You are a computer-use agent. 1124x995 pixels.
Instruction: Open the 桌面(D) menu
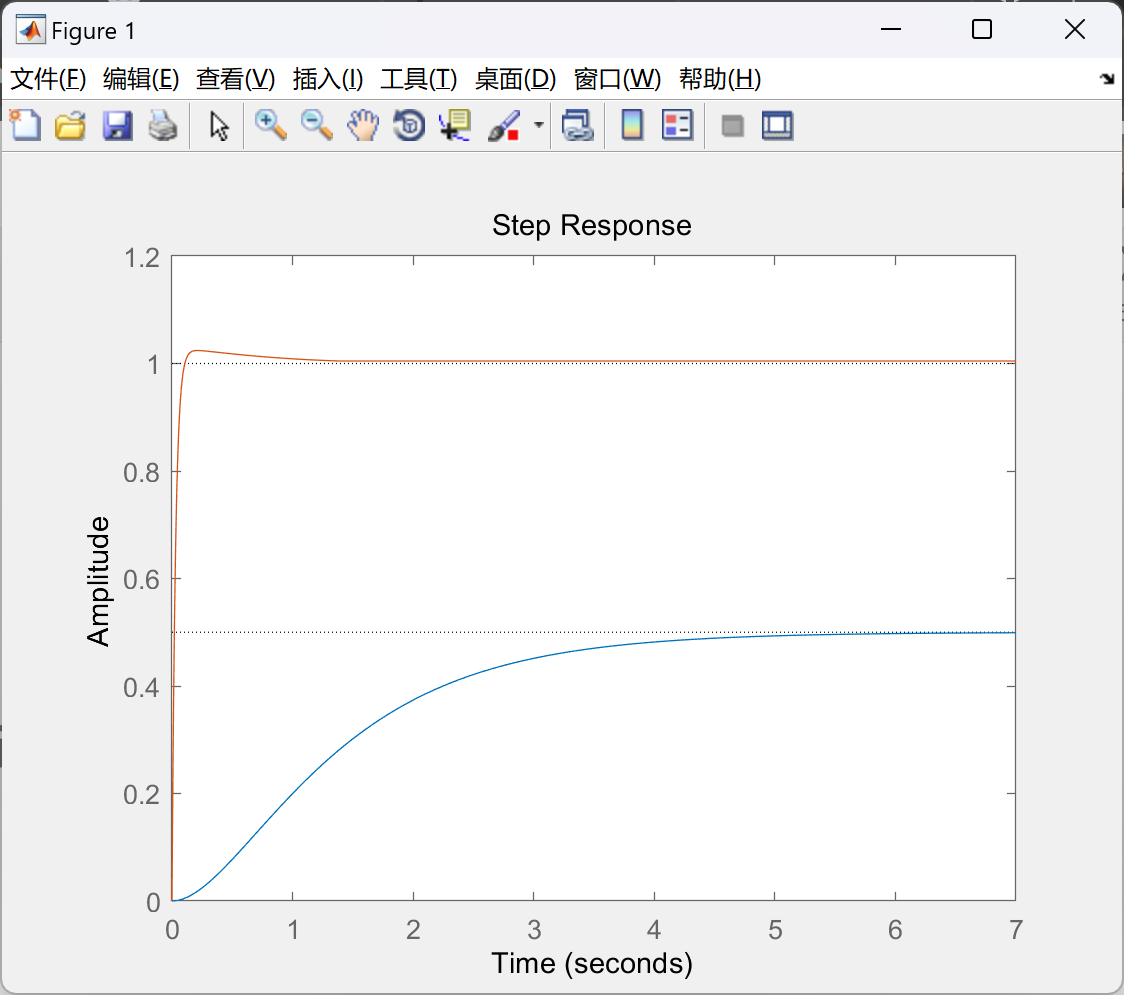point(515,79)
